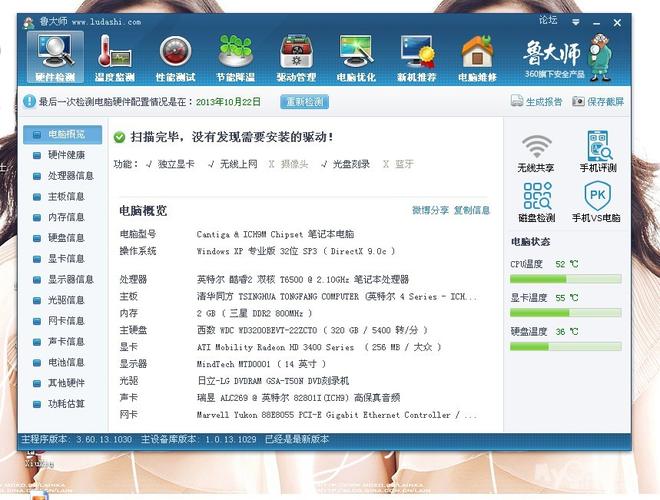Open 电脑维修 computer repair

(477, 58)
